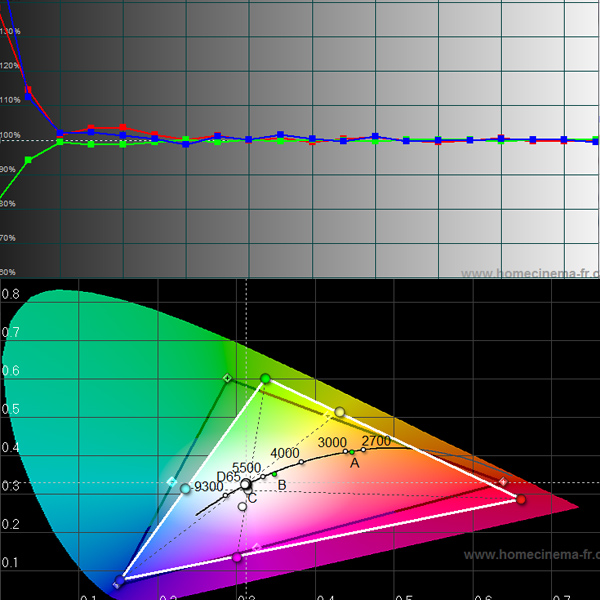Click the illuminant B label

282,485
